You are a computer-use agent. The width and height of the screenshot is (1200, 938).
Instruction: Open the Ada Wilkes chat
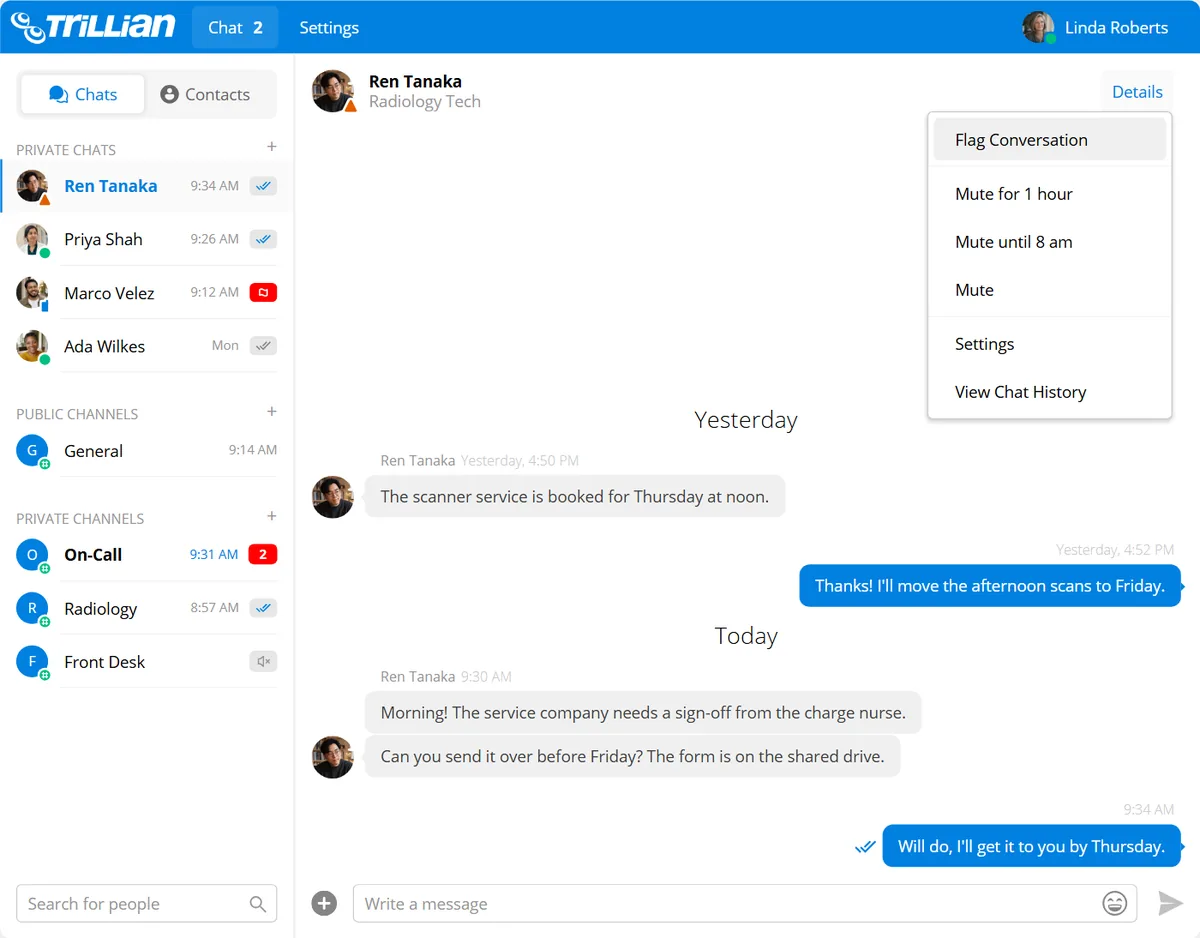pyautogui.click(x=147, y=346)
